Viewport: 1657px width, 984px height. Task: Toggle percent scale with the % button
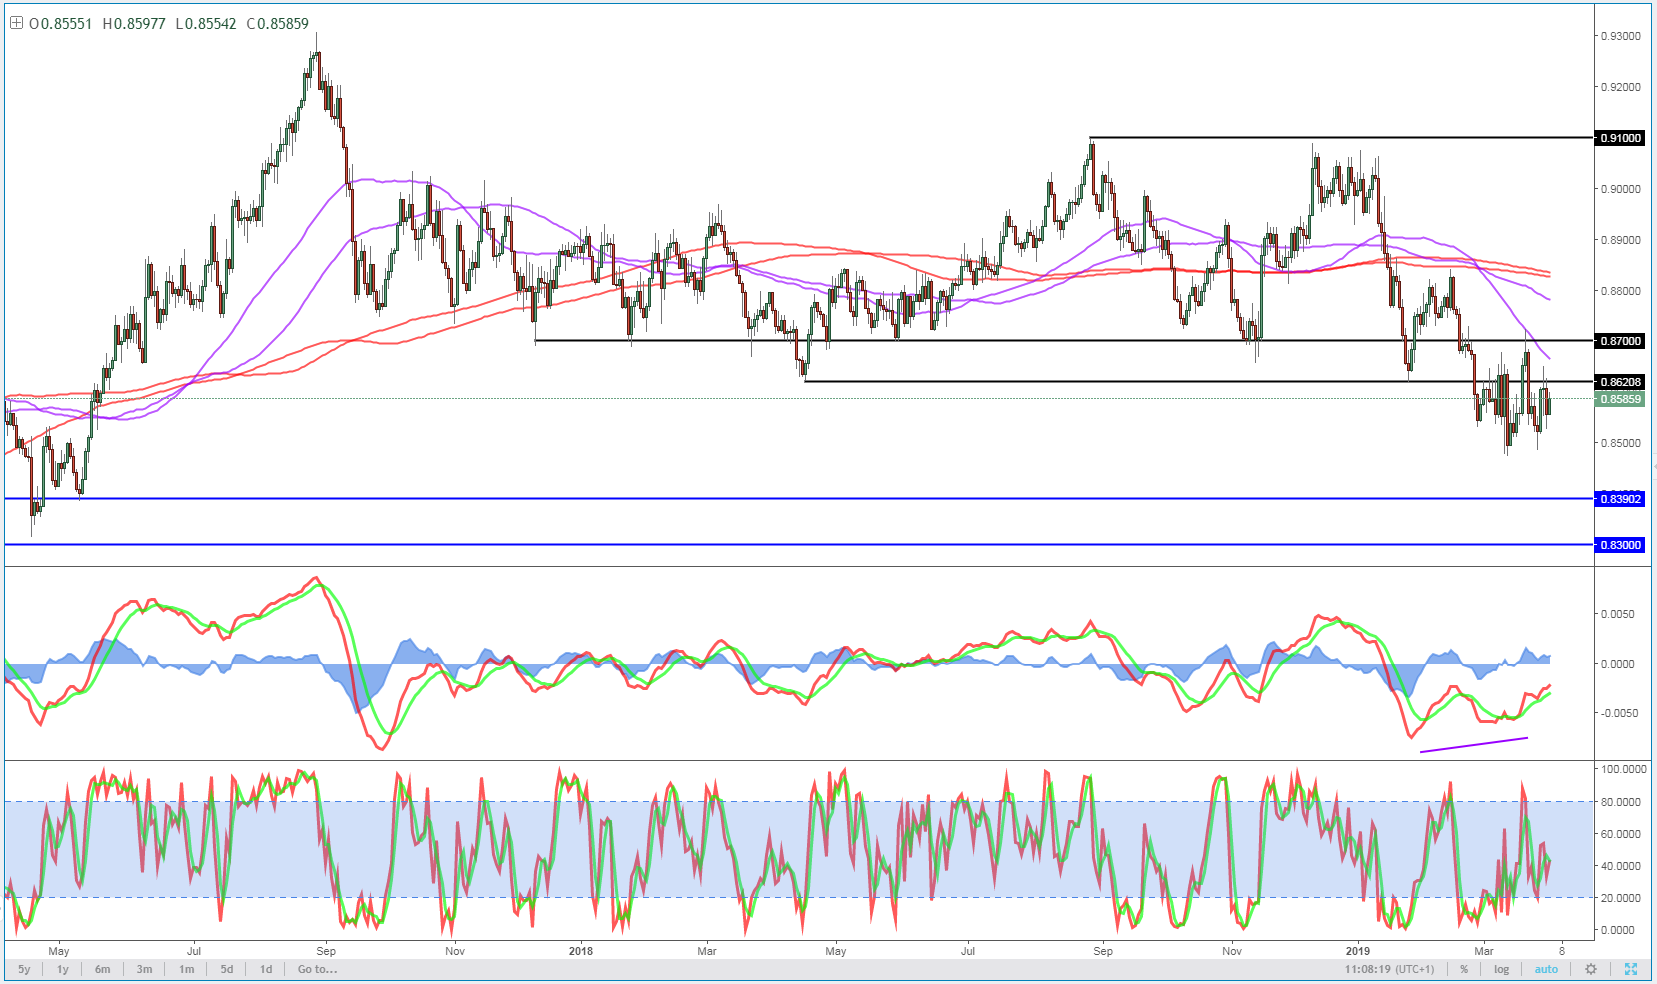pos(1464,969)
